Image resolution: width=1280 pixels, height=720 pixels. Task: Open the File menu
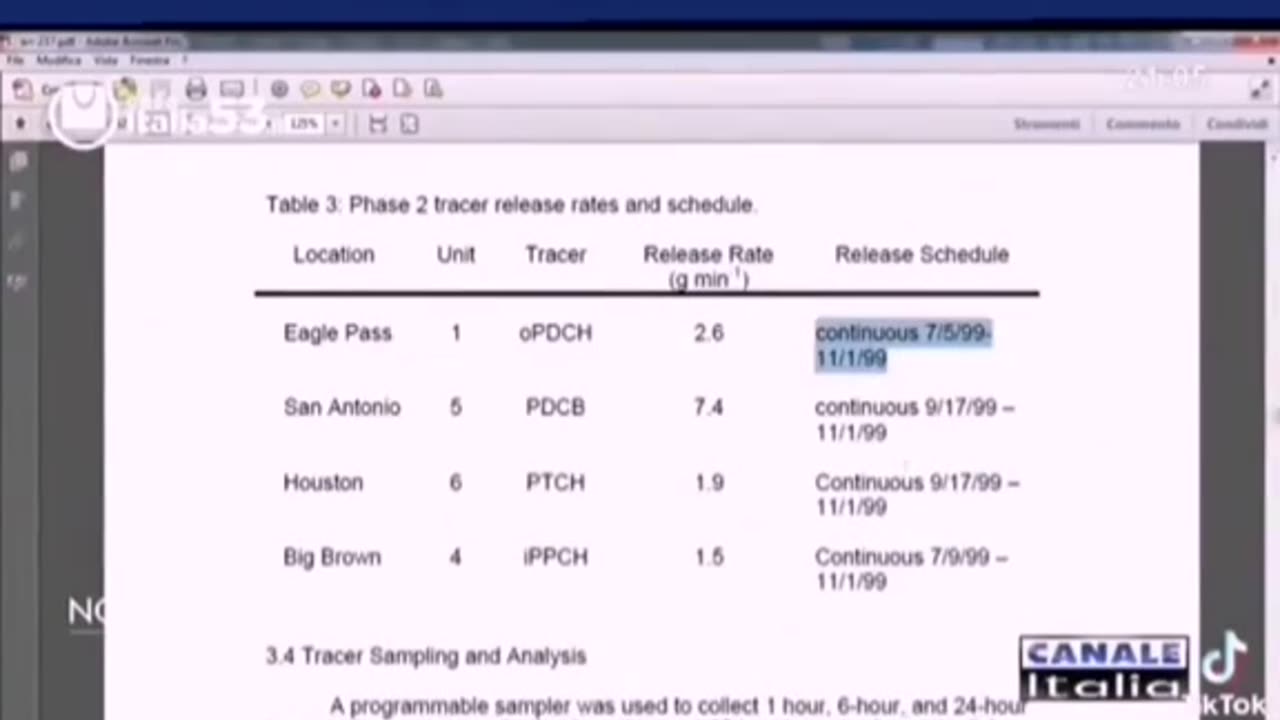click(x=15, y=60)
